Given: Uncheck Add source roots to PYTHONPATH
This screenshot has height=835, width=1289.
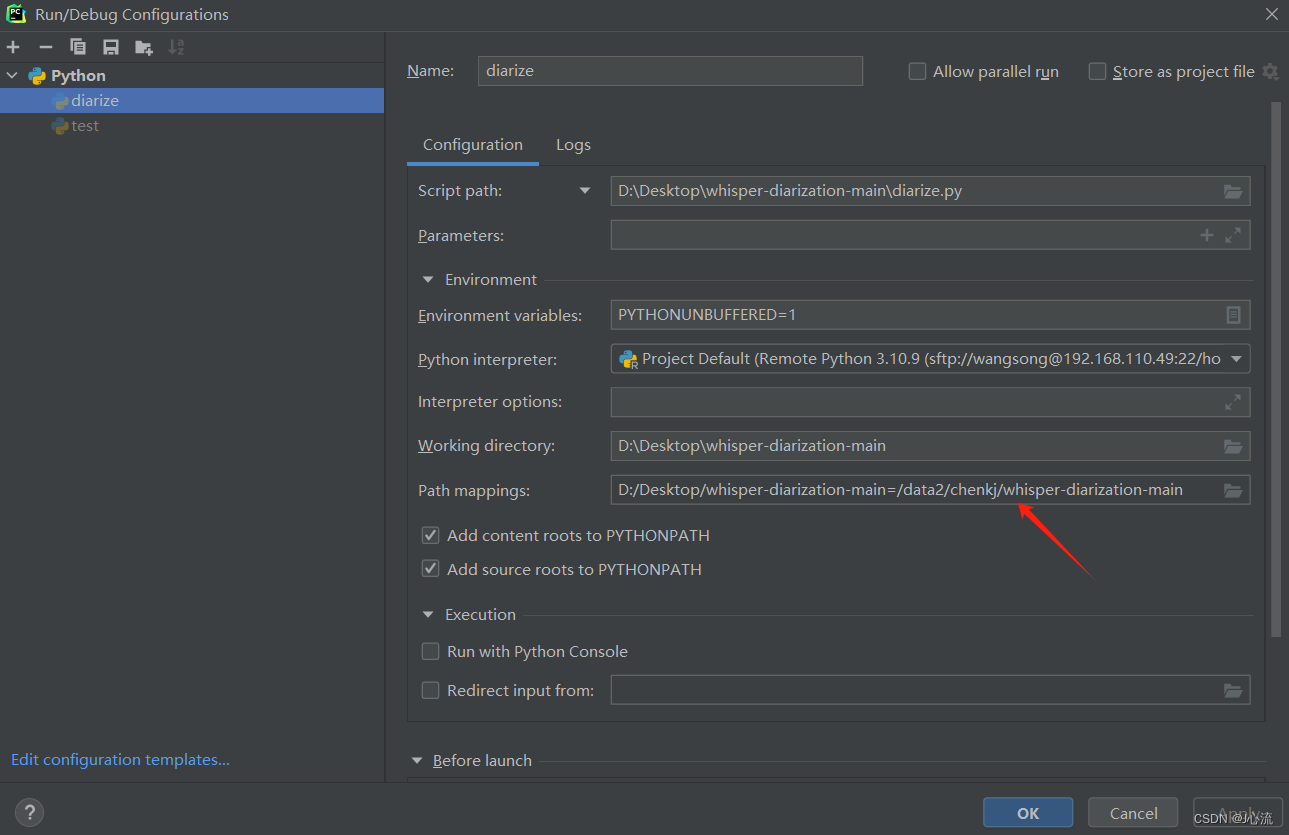Looking at the screenshot, I should (x=430, y=568).
